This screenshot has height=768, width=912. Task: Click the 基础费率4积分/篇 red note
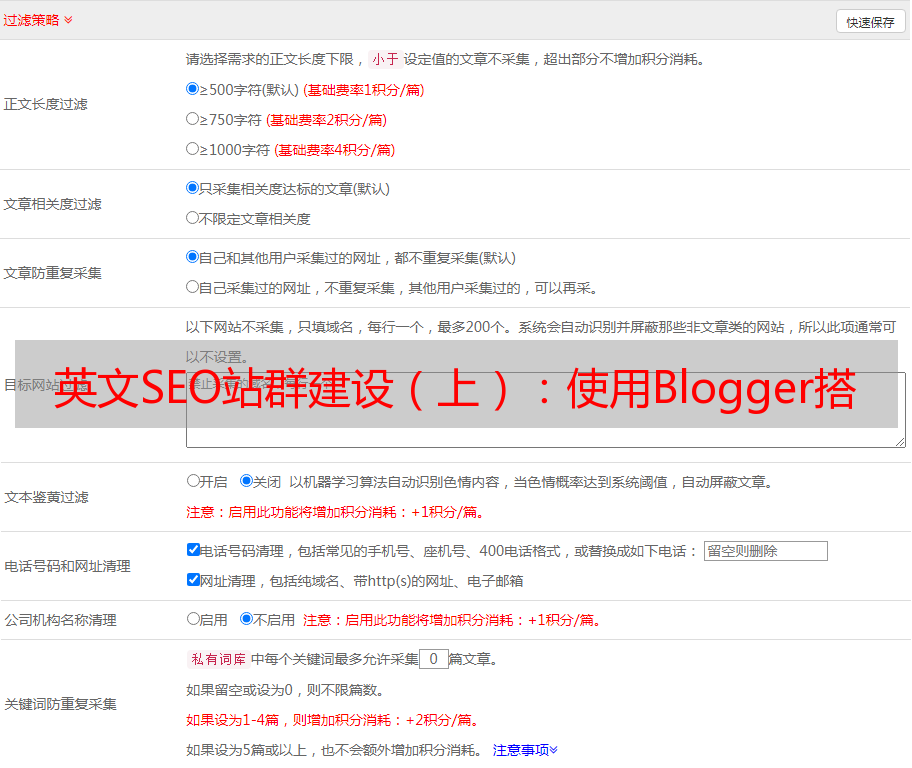click(334, 150)
